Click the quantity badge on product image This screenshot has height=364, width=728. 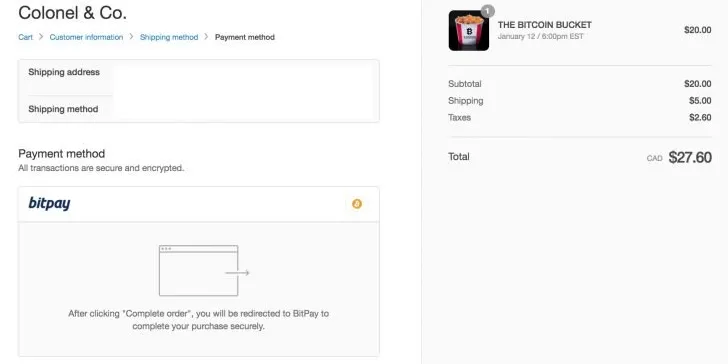(488, 11)
